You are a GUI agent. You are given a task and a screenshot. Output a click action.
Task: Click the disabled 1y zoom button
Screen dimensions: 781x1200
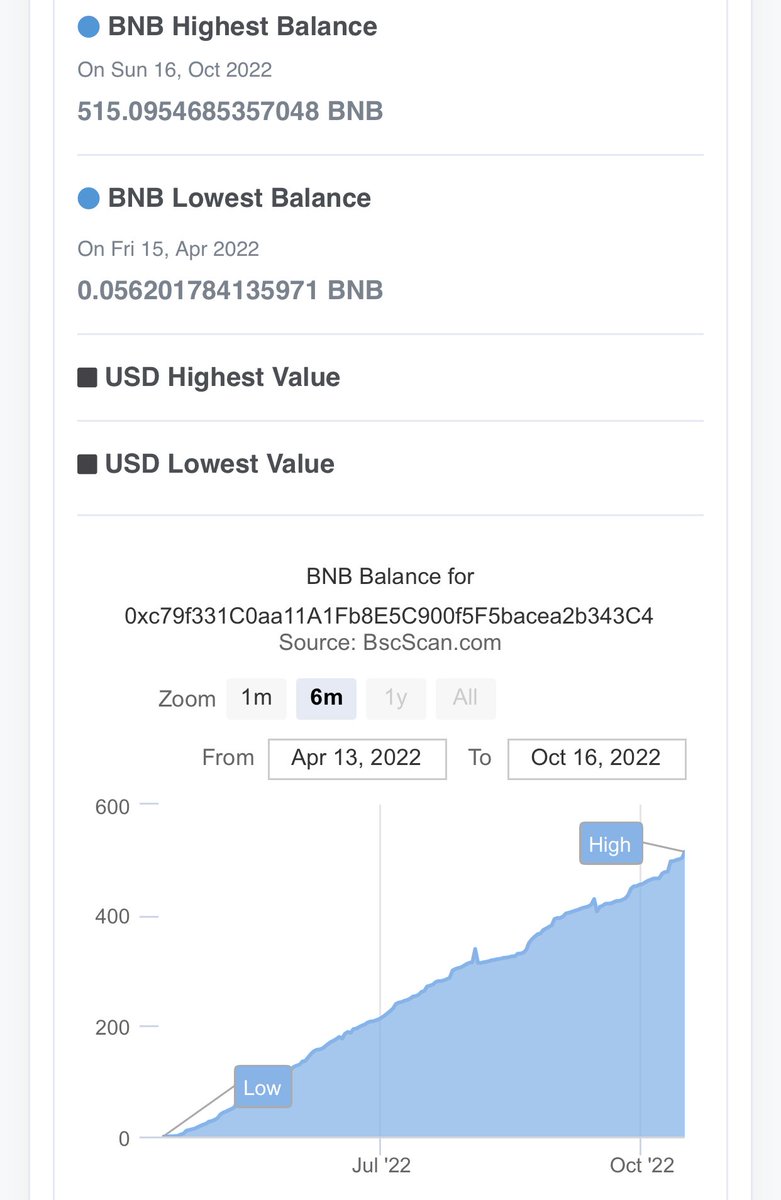pos(396,698)
